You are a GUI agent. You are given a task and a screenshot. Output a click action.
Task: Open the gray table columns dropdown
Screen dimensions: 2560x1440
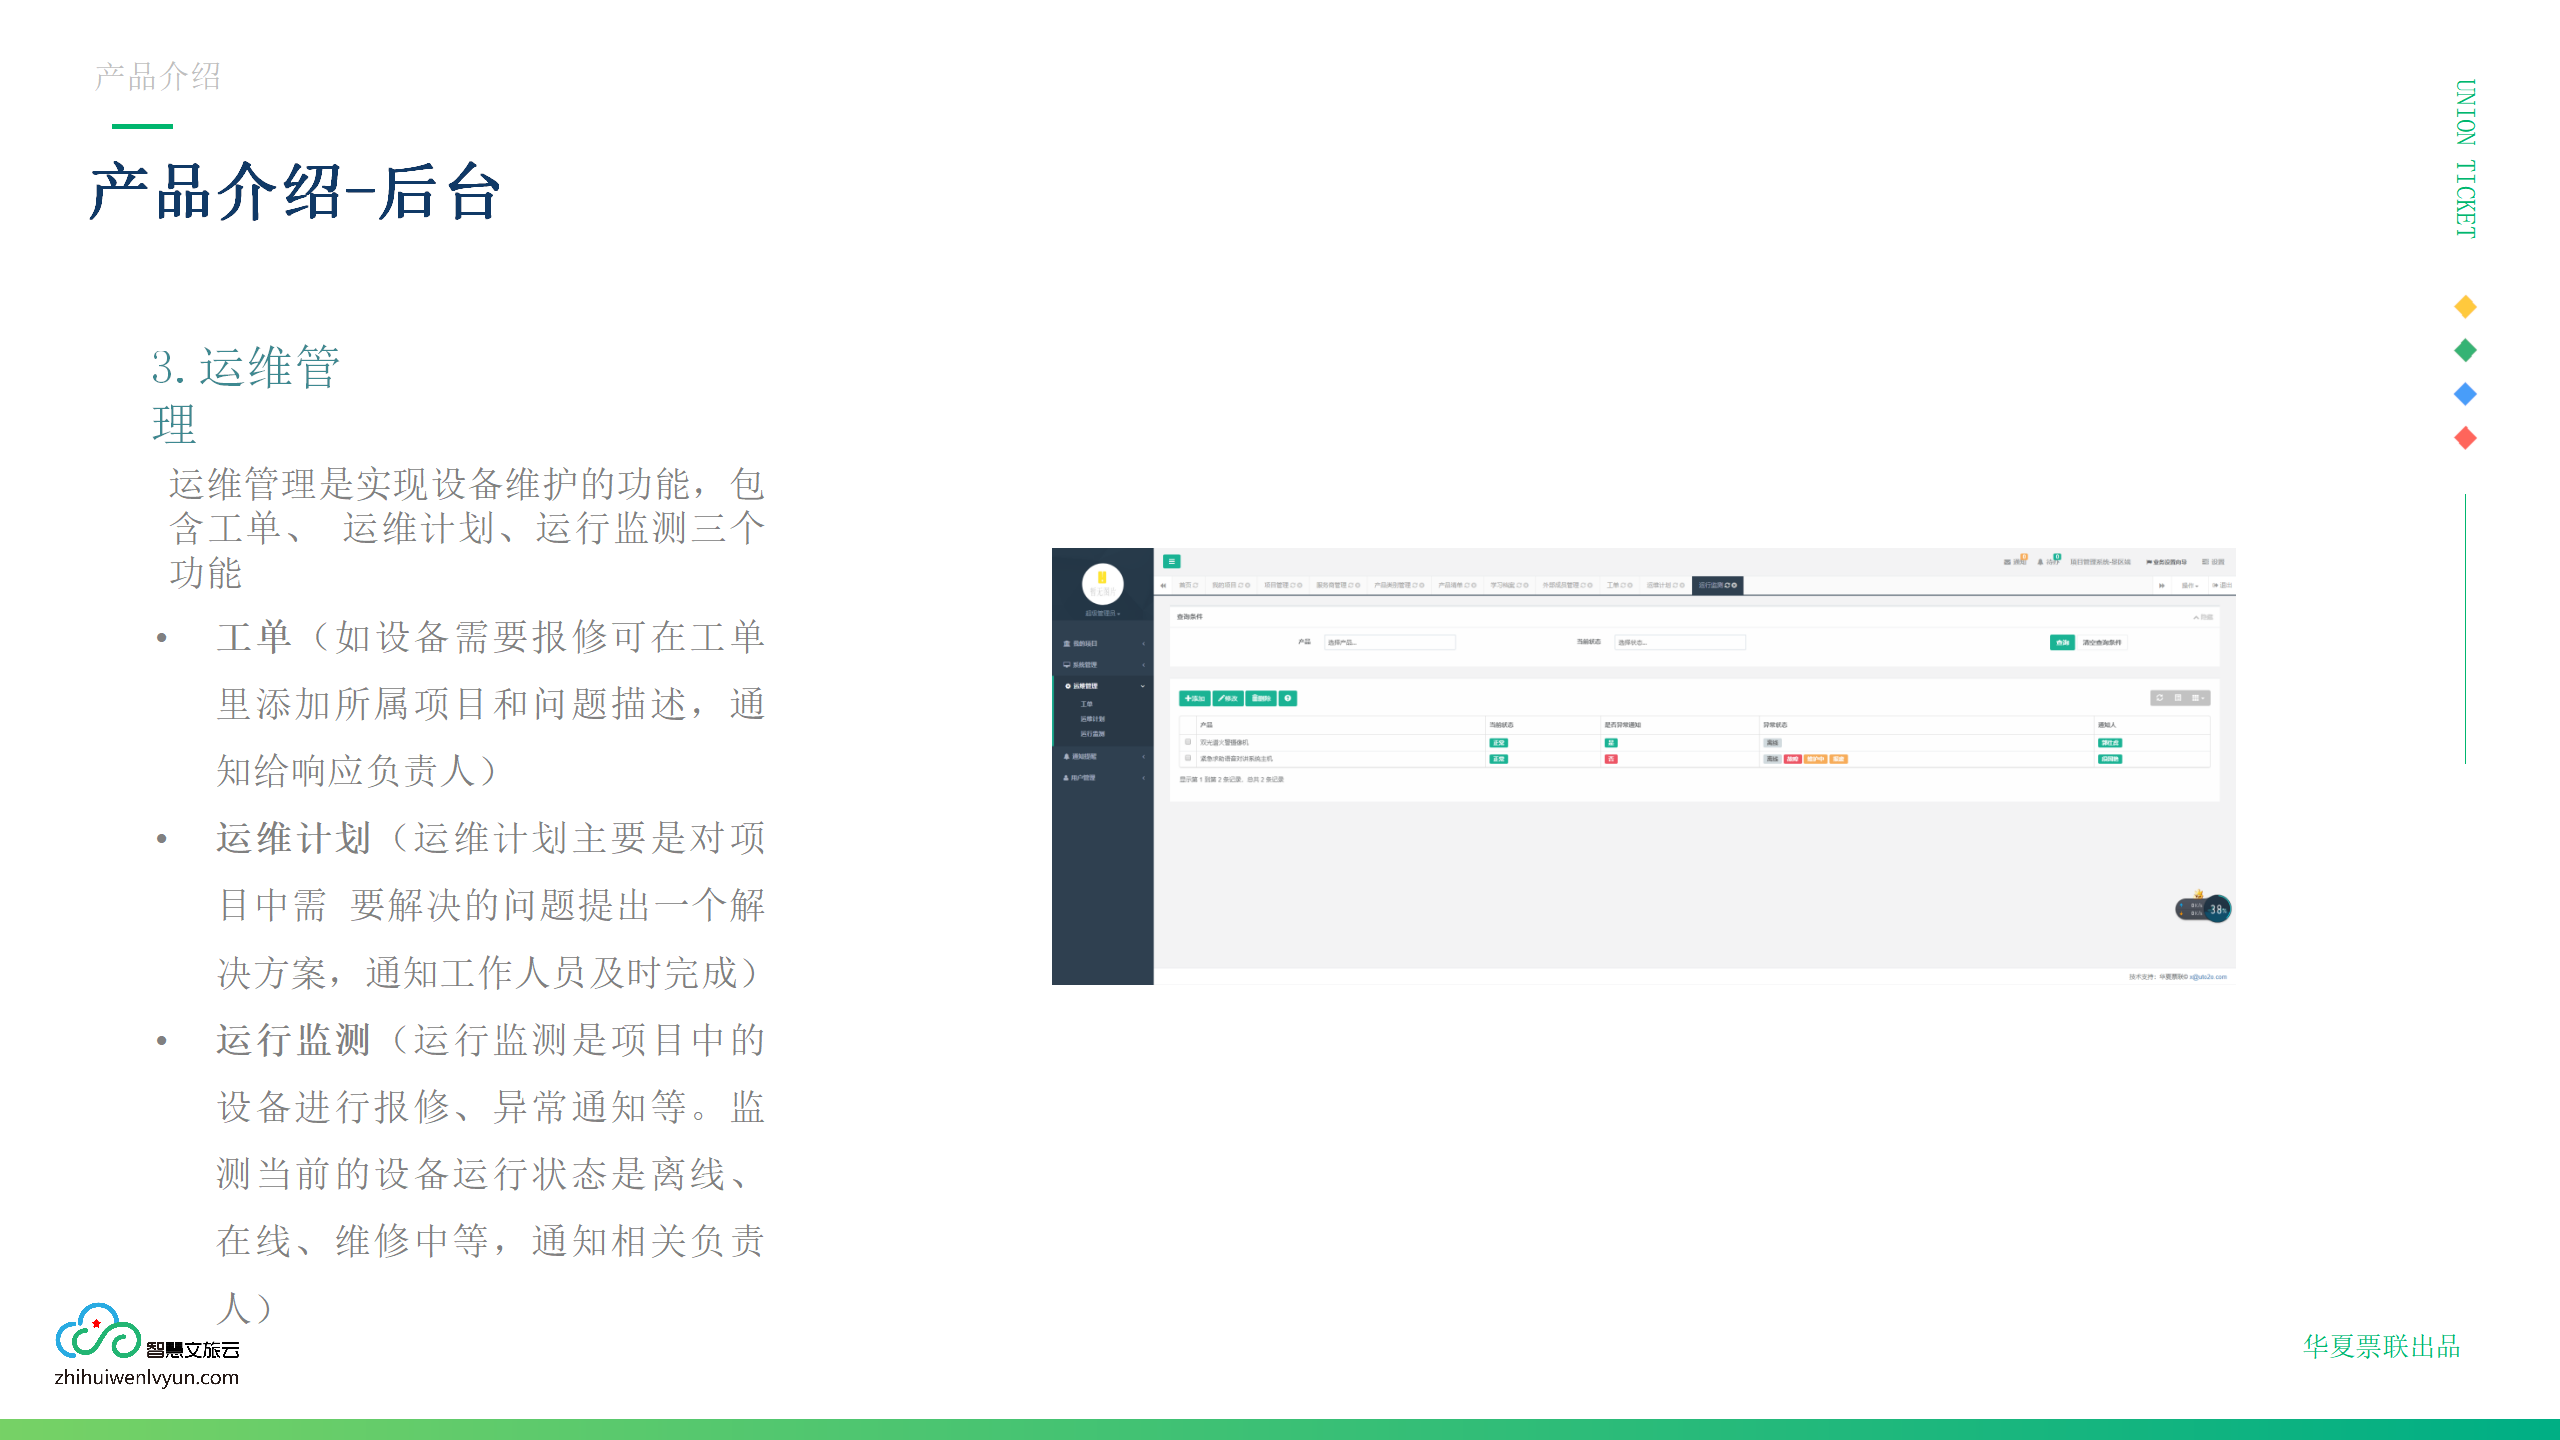(2199, 698)
